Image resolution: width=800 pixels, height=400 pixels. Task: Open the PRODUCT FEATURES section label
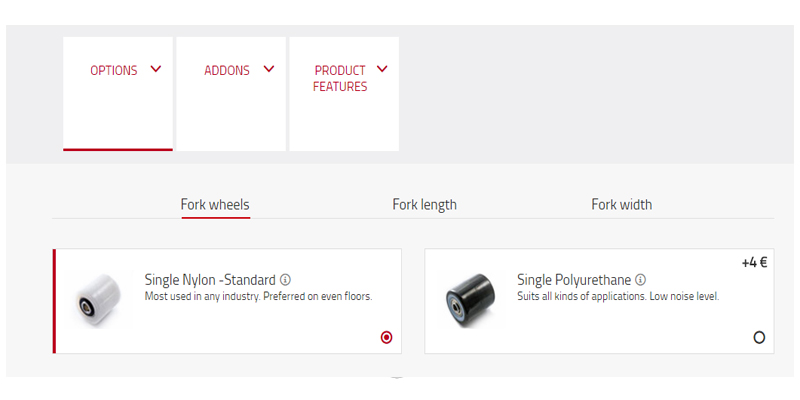pyautogui.click(x=339, y=79)
